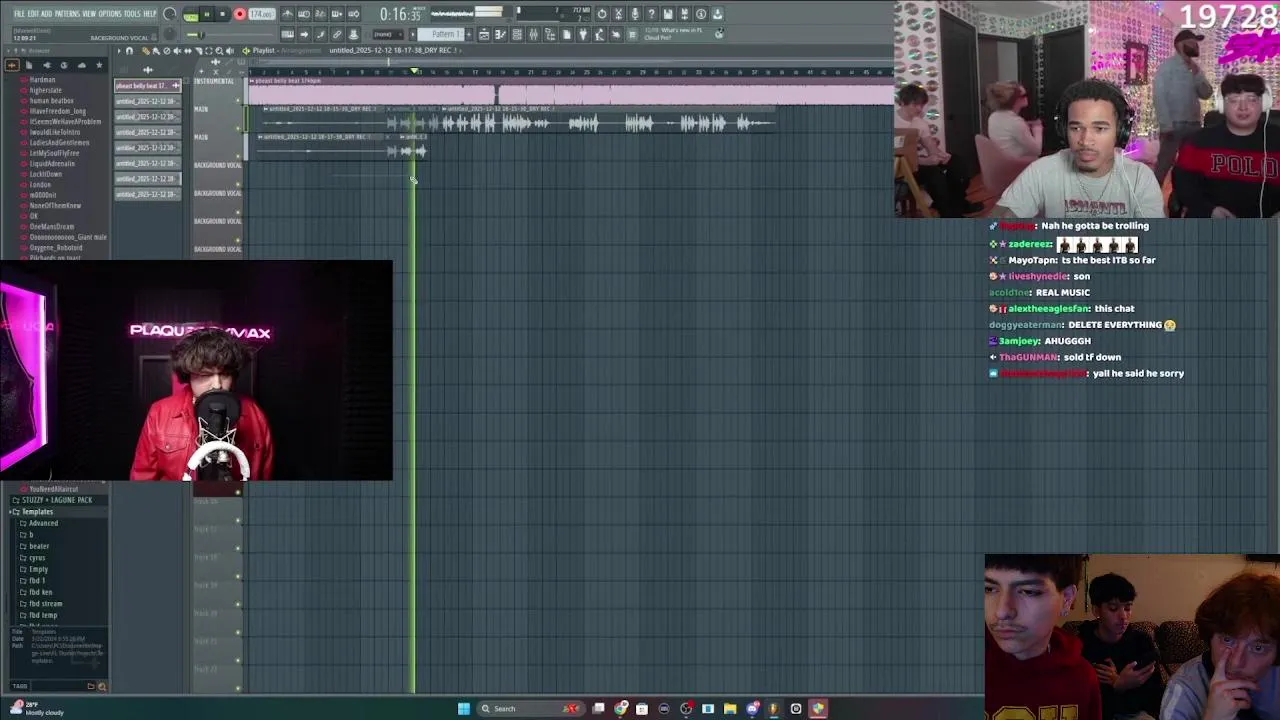1280x720 pixels.
Task: Open the Playlist options arrow menu
Action: pos(119,50)
